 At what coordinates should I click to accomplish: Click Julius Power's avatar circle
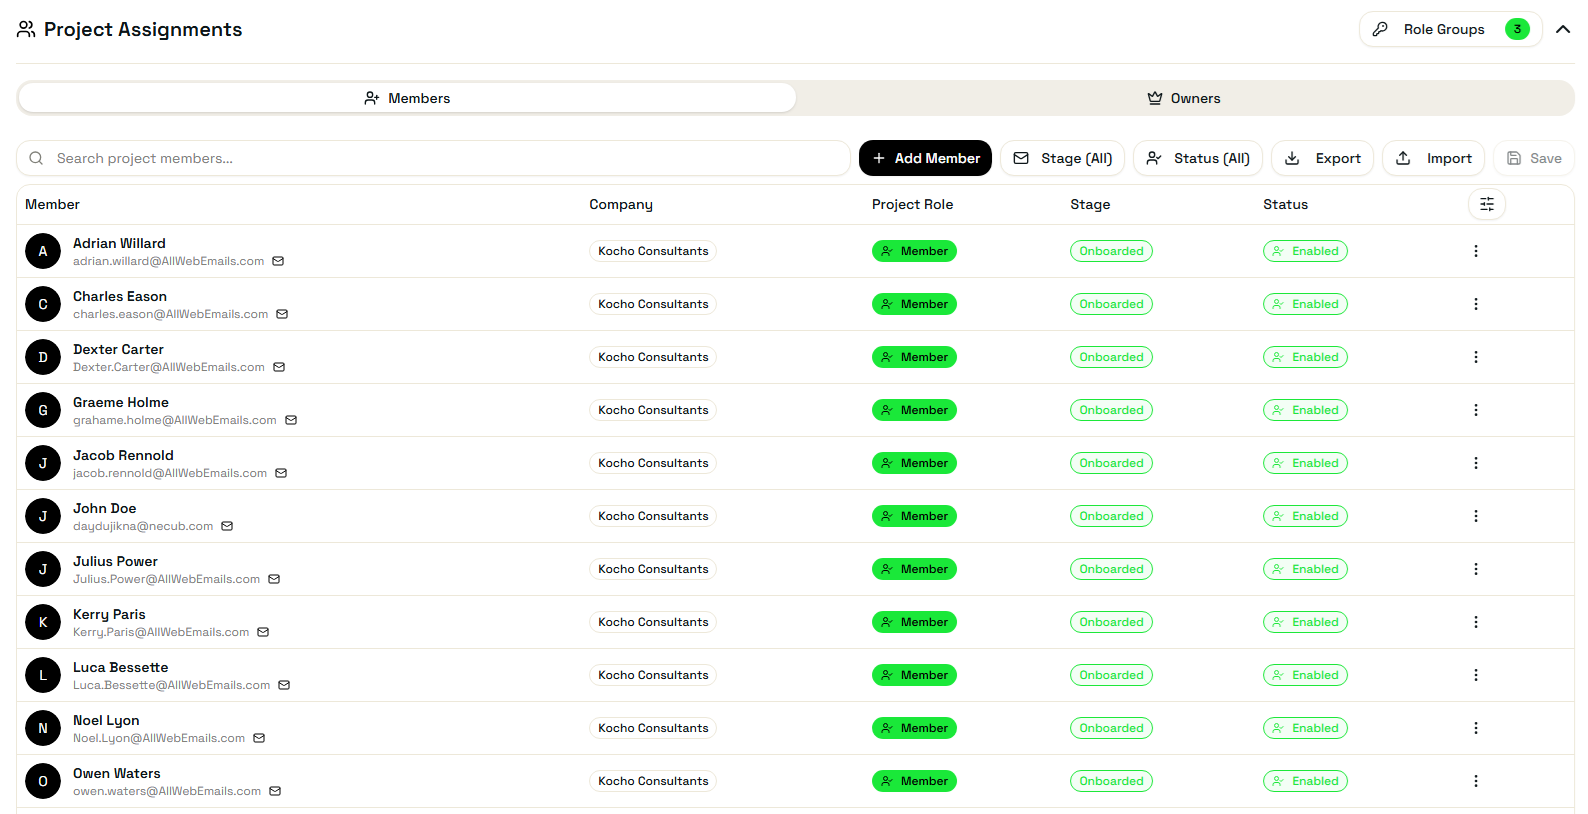point(43,569)
